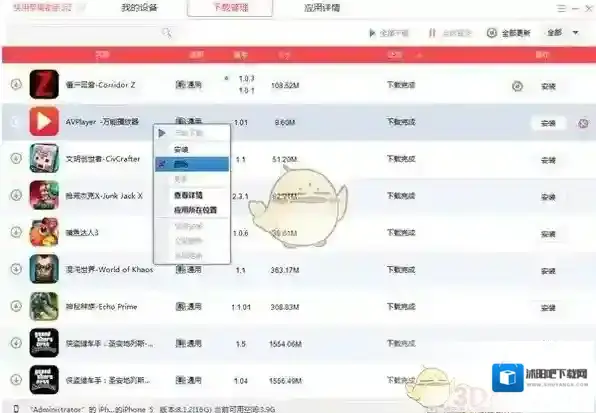Screen dimensions: 596x413
Task: Click the 1556.49M size value
Action: (285, 380)
